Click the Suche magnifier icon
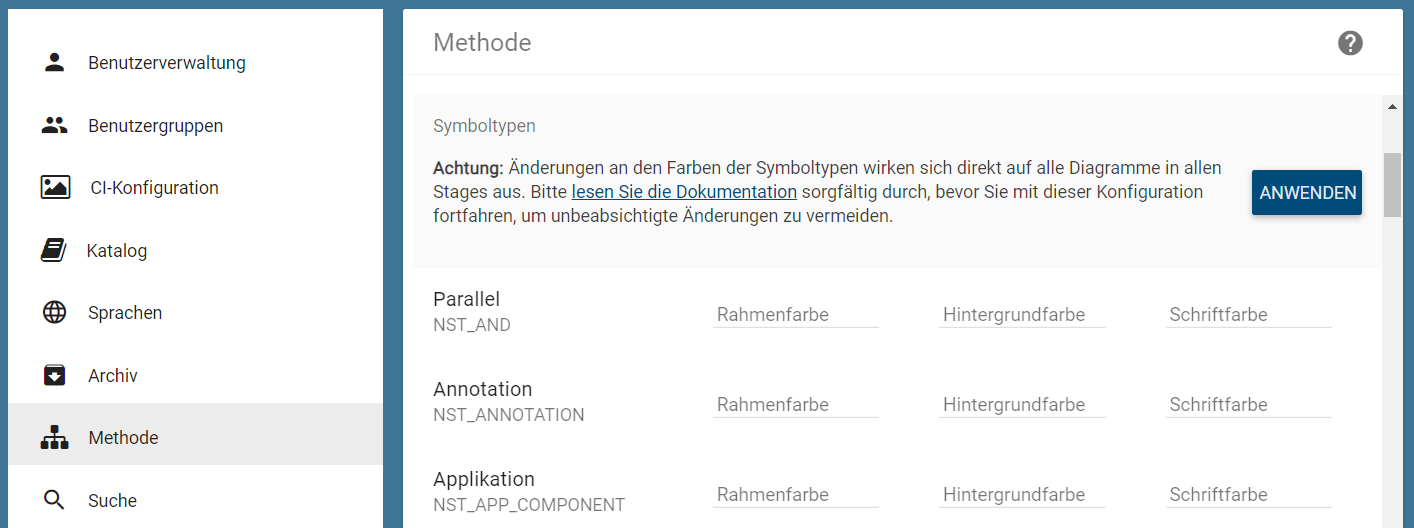This screenshot has width=1414, height=528. tap(54, 500)
